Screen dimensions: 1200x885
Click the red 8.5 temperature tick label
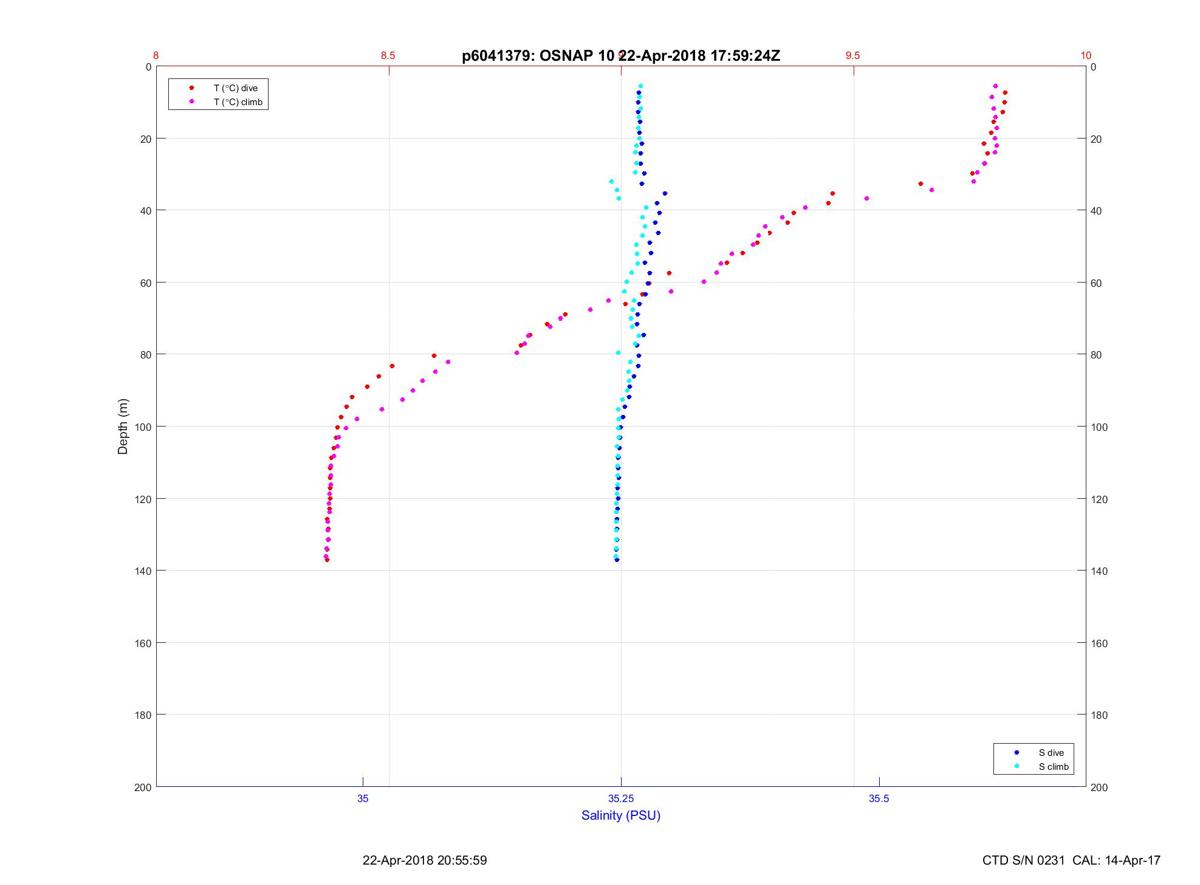click(388, 56)
